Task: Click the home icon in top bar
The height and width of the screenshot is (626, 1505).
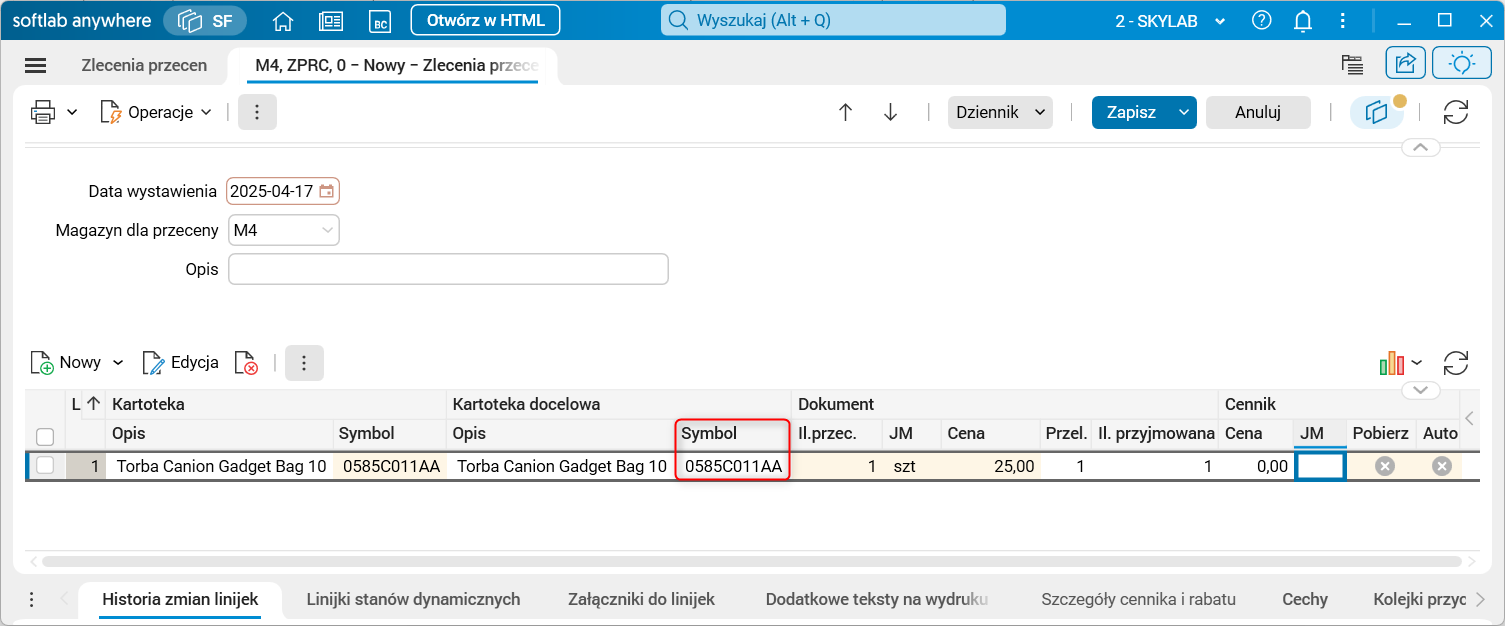Action: point(283,20)
